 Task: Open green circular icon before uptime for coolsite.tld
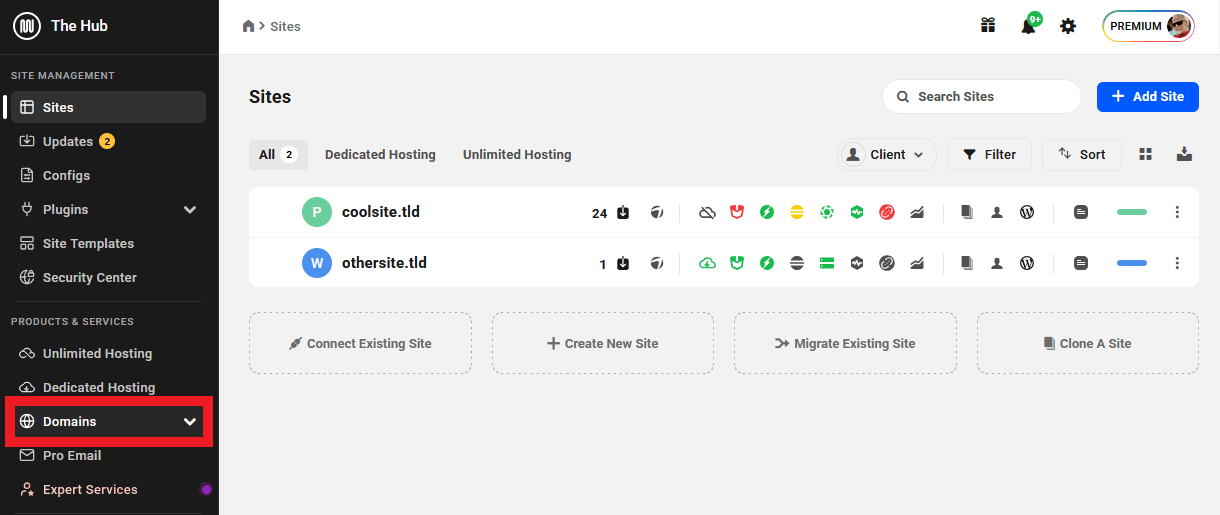click(x=827, y=212)
